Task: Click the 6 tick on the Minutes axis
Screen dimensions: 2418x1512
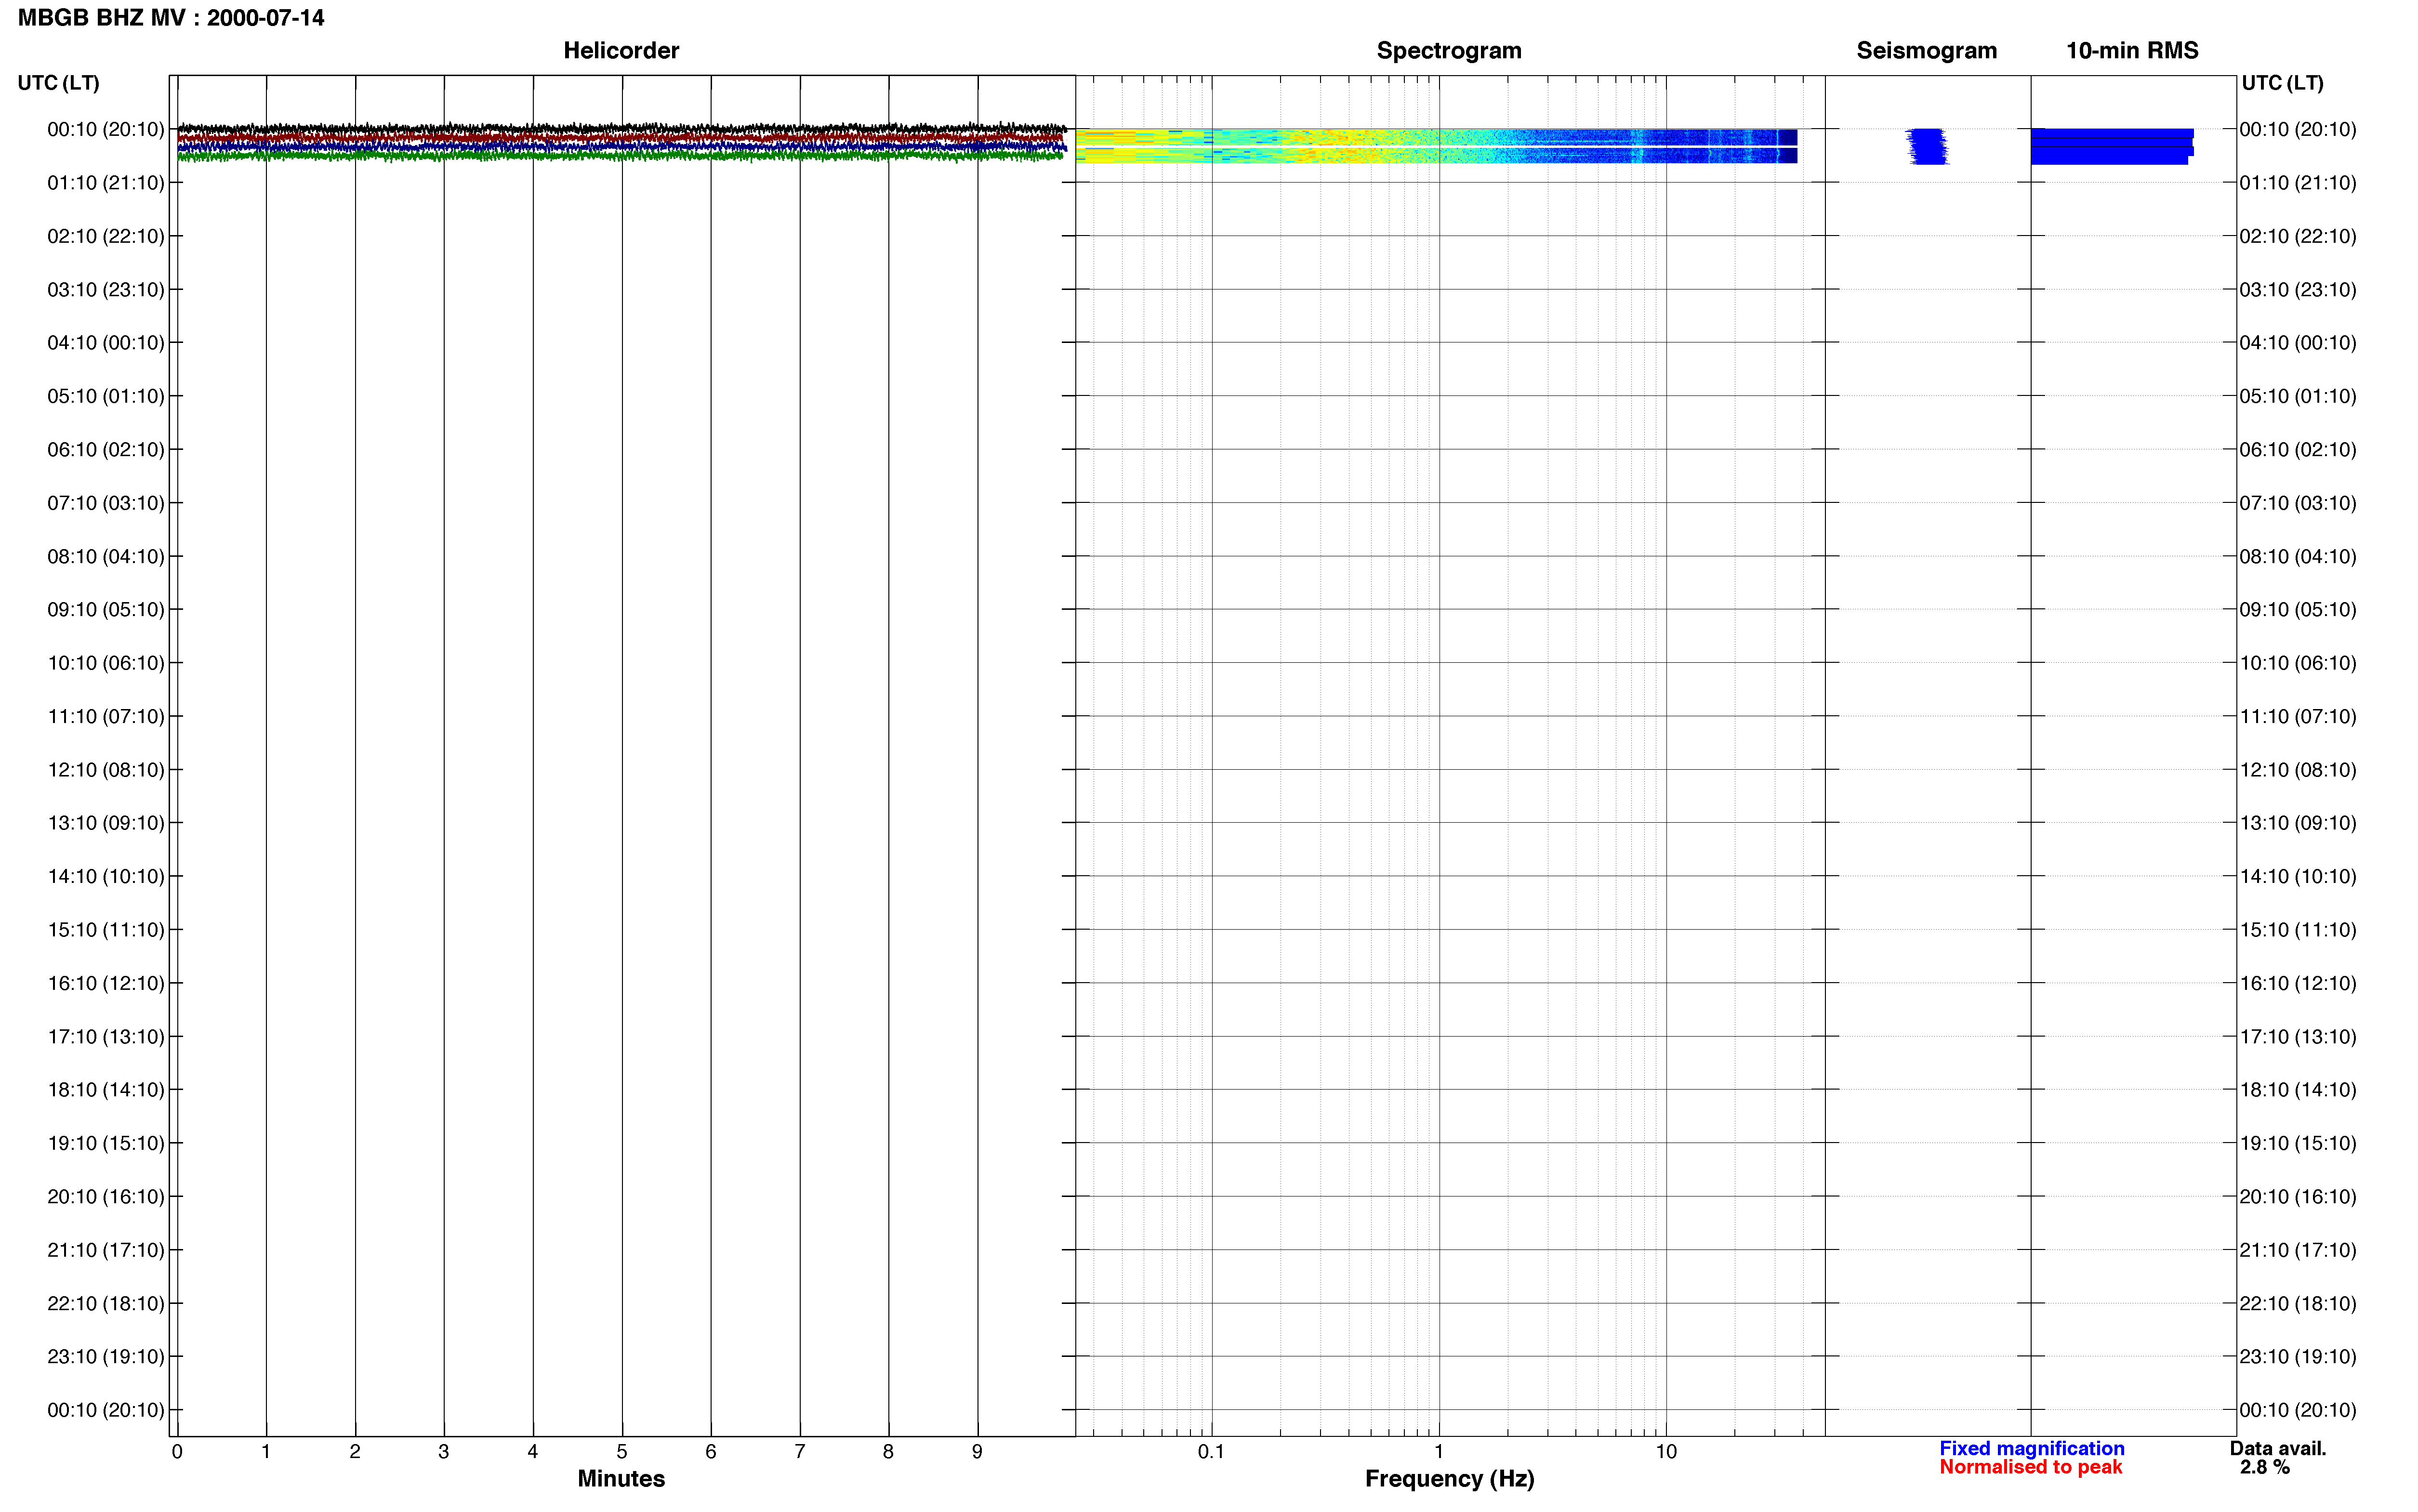Action: tap(711, 1452)
